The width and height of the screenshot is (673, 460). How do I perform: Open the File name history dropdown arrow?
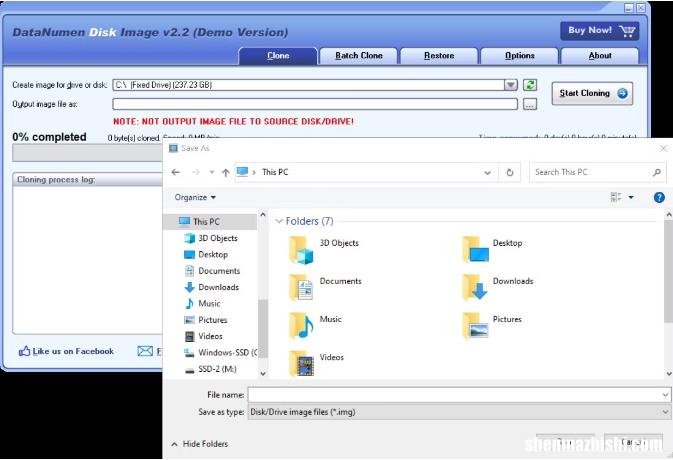click(665, 395)
